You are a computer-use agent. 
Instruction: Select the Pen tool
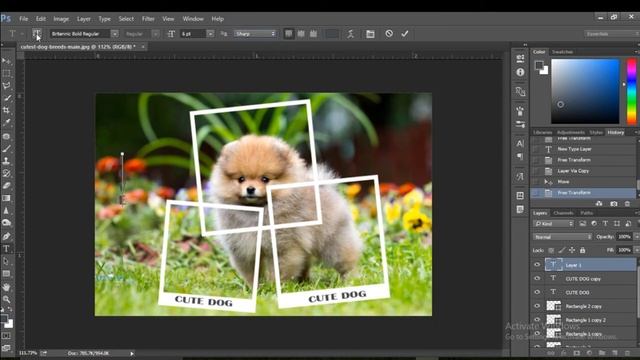(6, 236)
